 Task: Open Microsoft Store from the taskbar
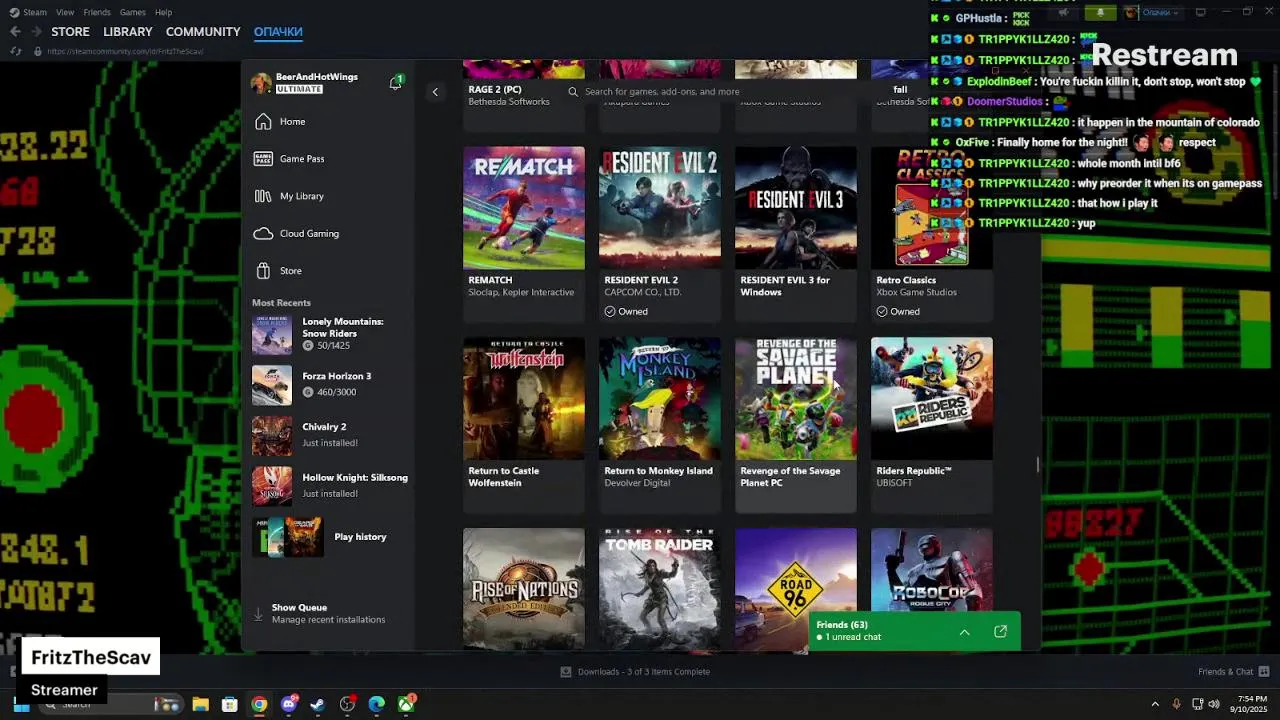tap(229, 704)
